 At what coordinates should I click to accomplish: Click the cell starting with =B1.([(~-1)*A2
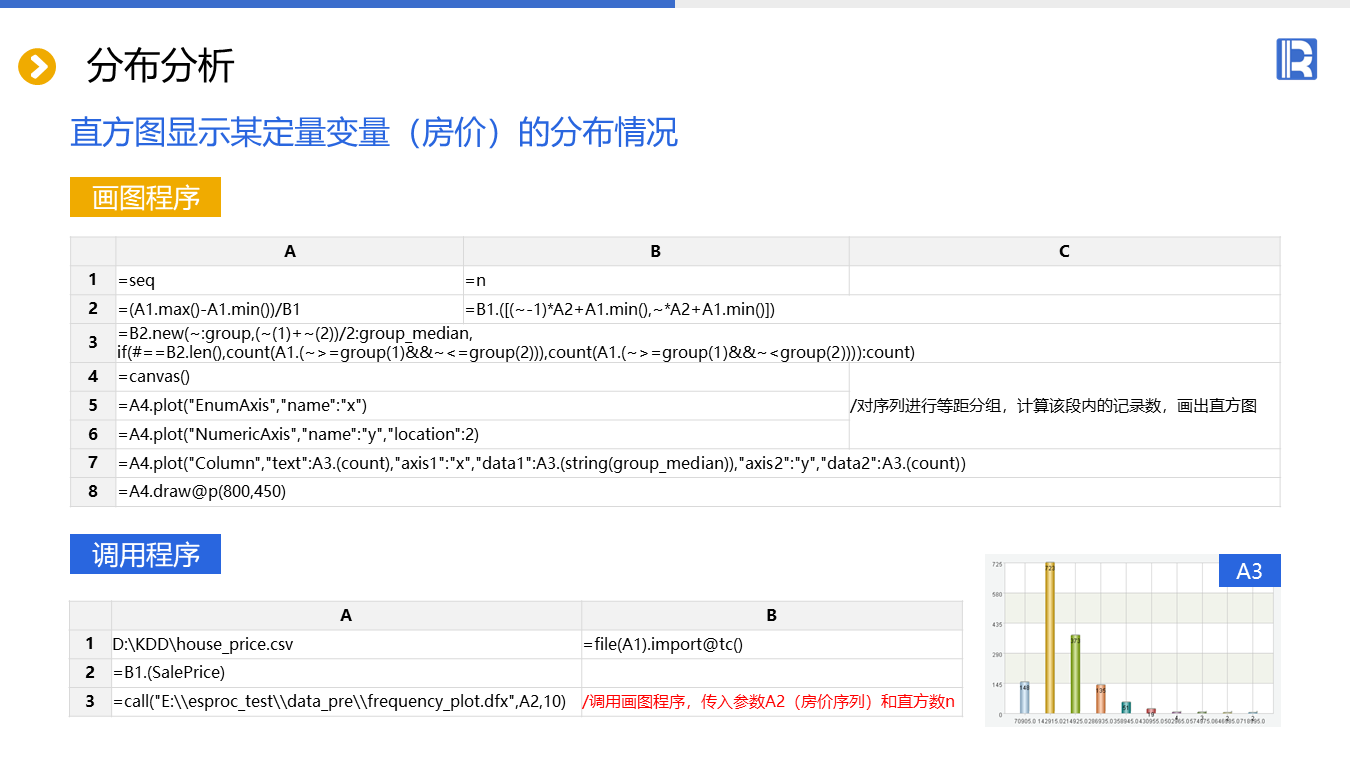(x=872, y=309)
